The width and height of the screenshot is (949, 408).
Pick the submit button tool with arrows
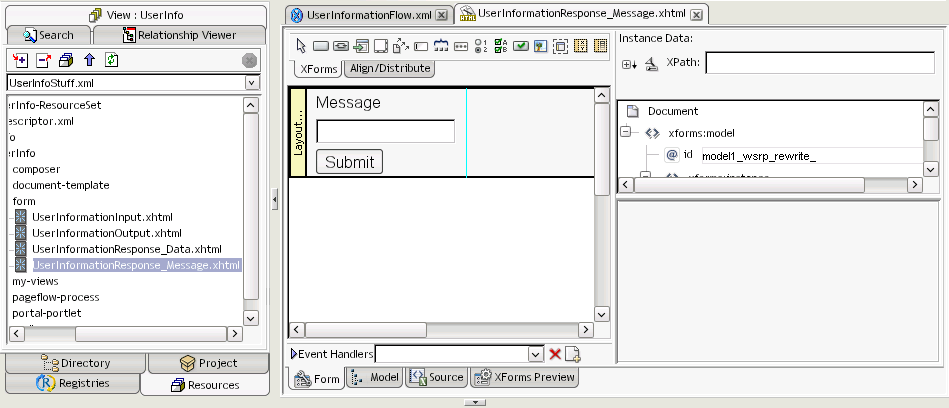(341, 46)
